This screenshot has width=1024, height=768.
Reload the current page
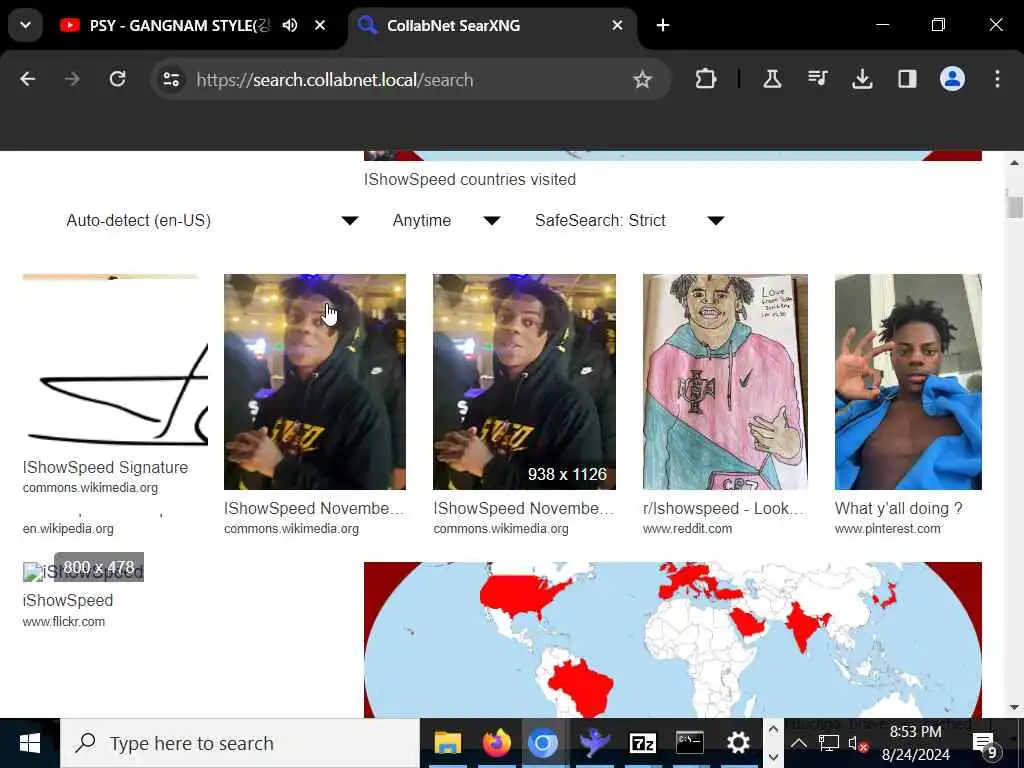(118, 80)
